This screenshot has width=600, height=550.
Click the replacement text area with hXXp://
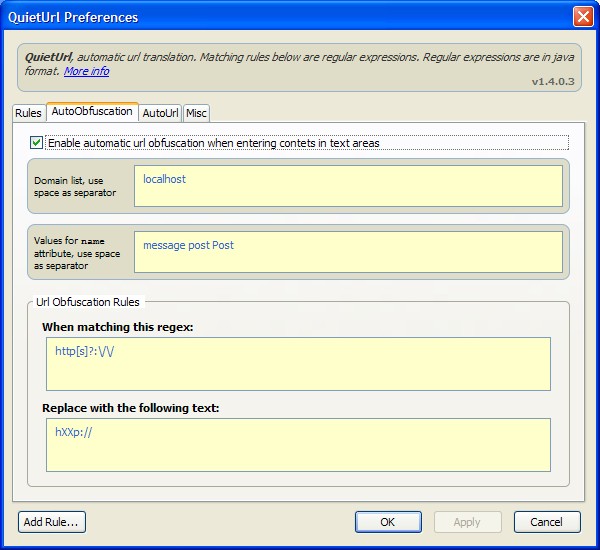click(298, 445)
